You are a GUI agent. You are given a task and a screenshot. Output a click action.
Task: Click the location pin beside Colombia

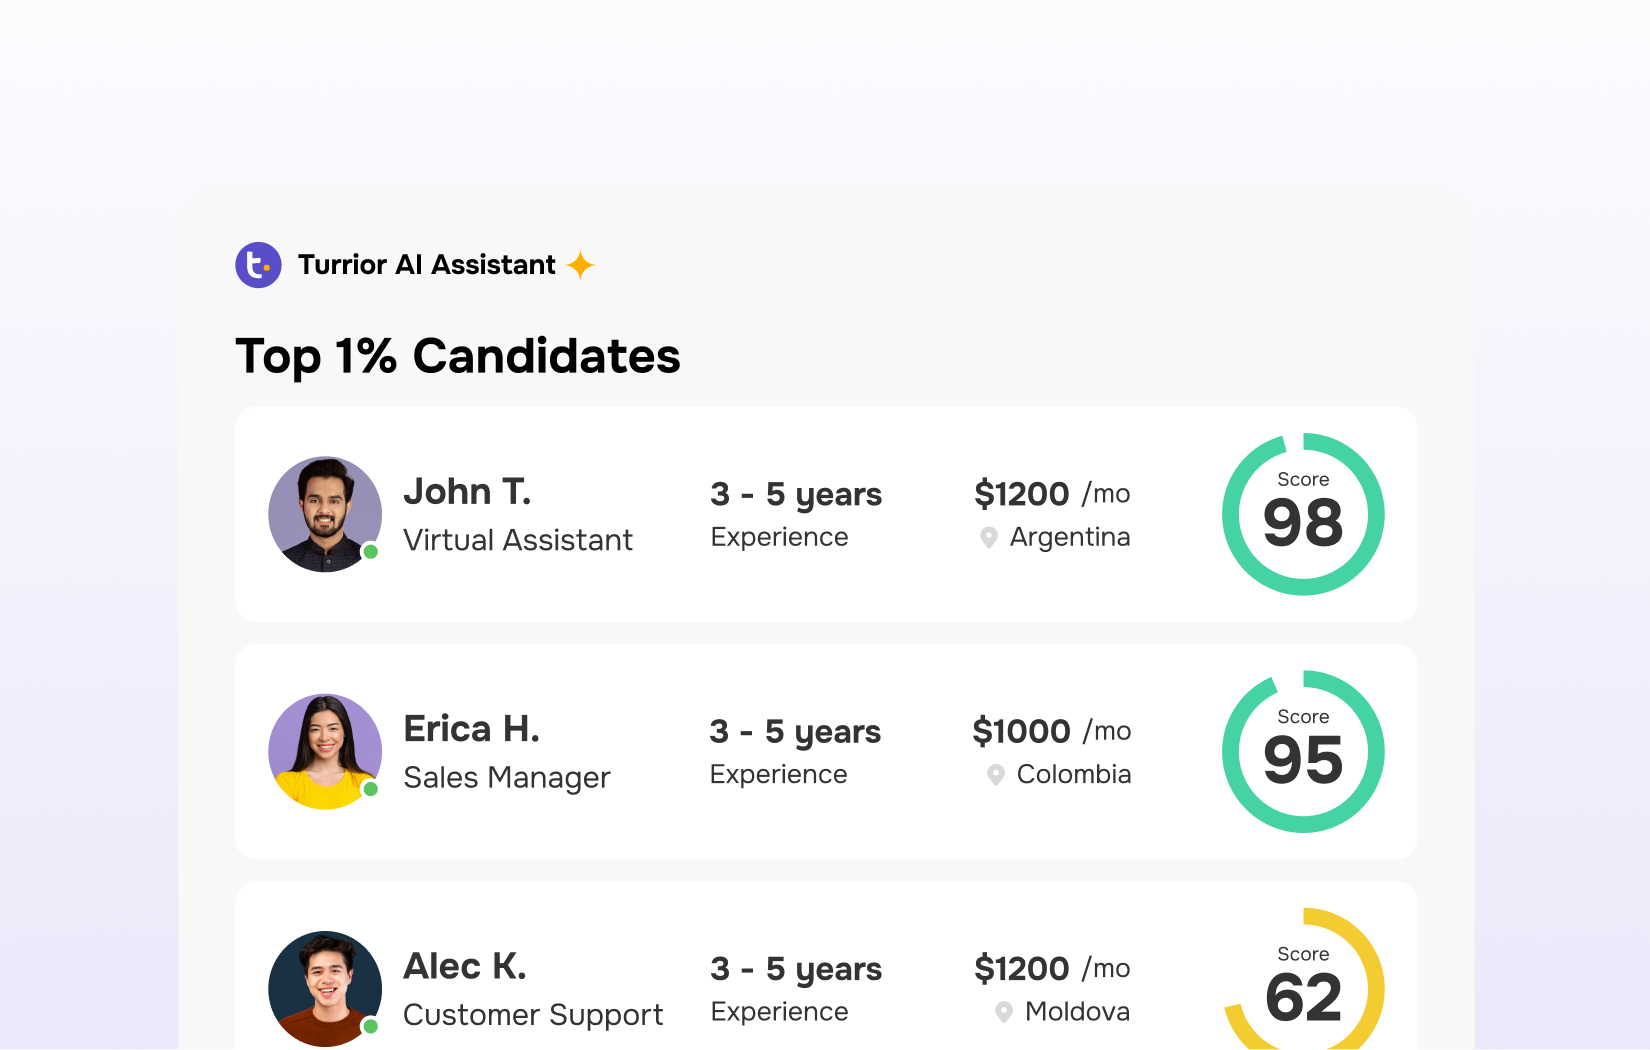click(x=996, y=775)
